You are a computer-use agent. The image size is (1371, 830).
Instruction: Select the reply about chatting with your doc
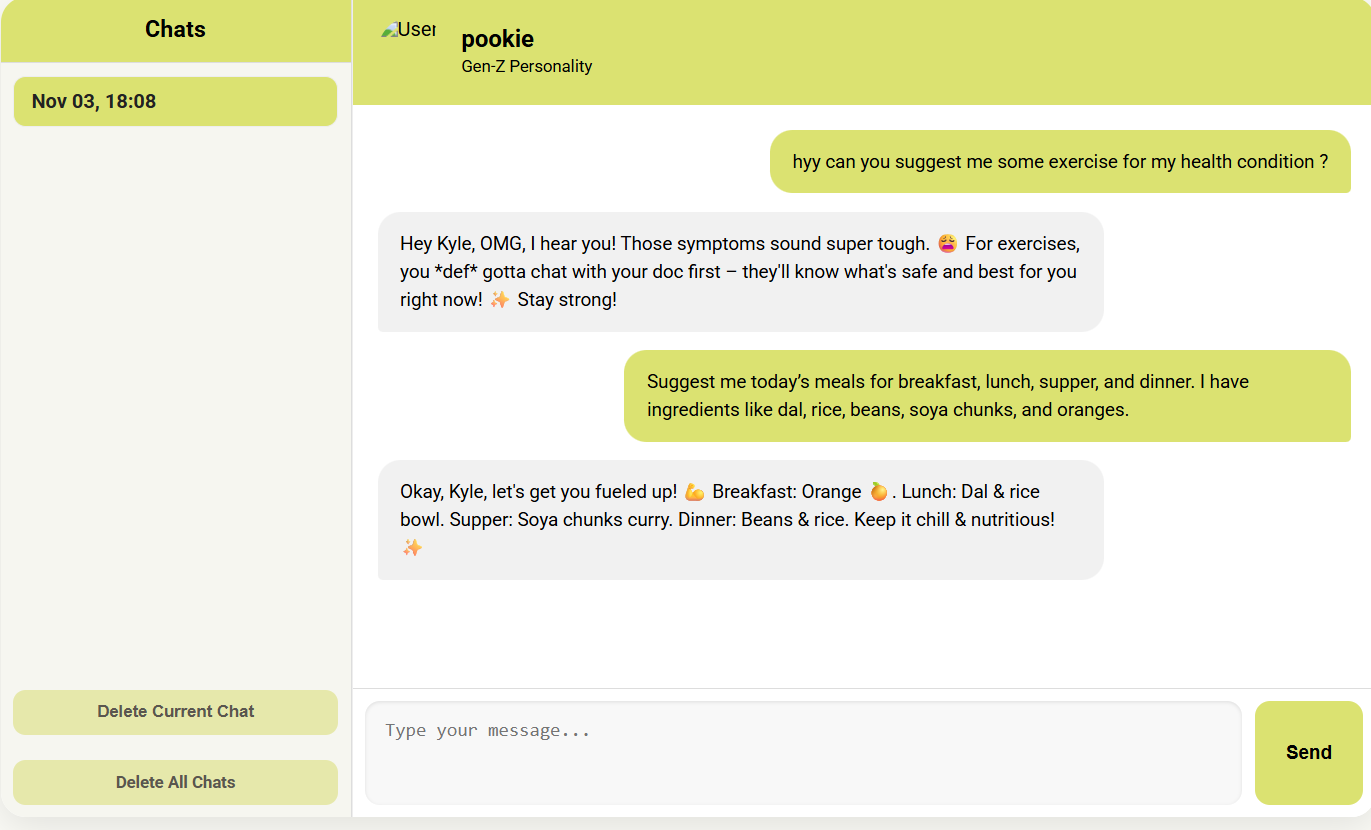[740, 271]
